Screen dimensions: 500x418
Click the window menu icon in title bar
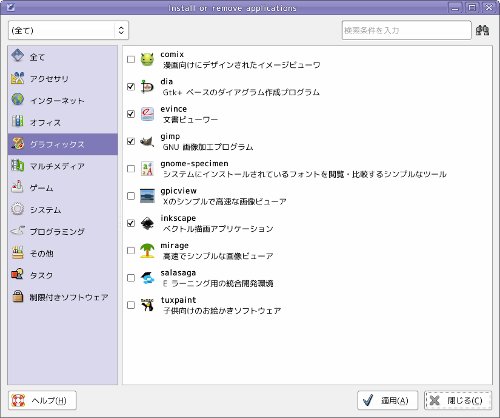click(x=10, y=7)
